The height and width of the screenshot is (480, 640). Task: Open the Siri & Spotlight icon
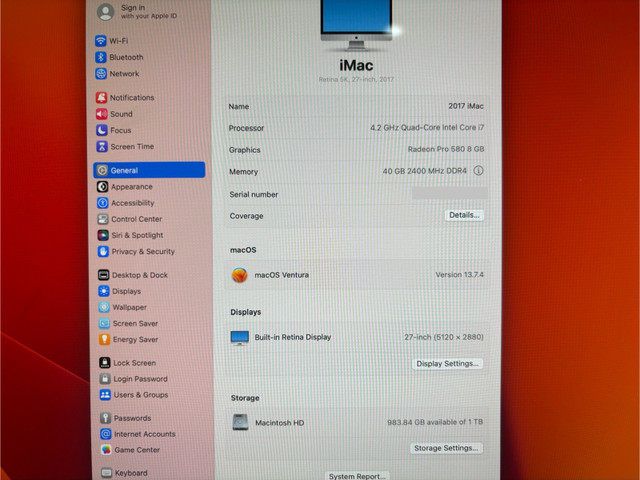[x=103, y=235]
